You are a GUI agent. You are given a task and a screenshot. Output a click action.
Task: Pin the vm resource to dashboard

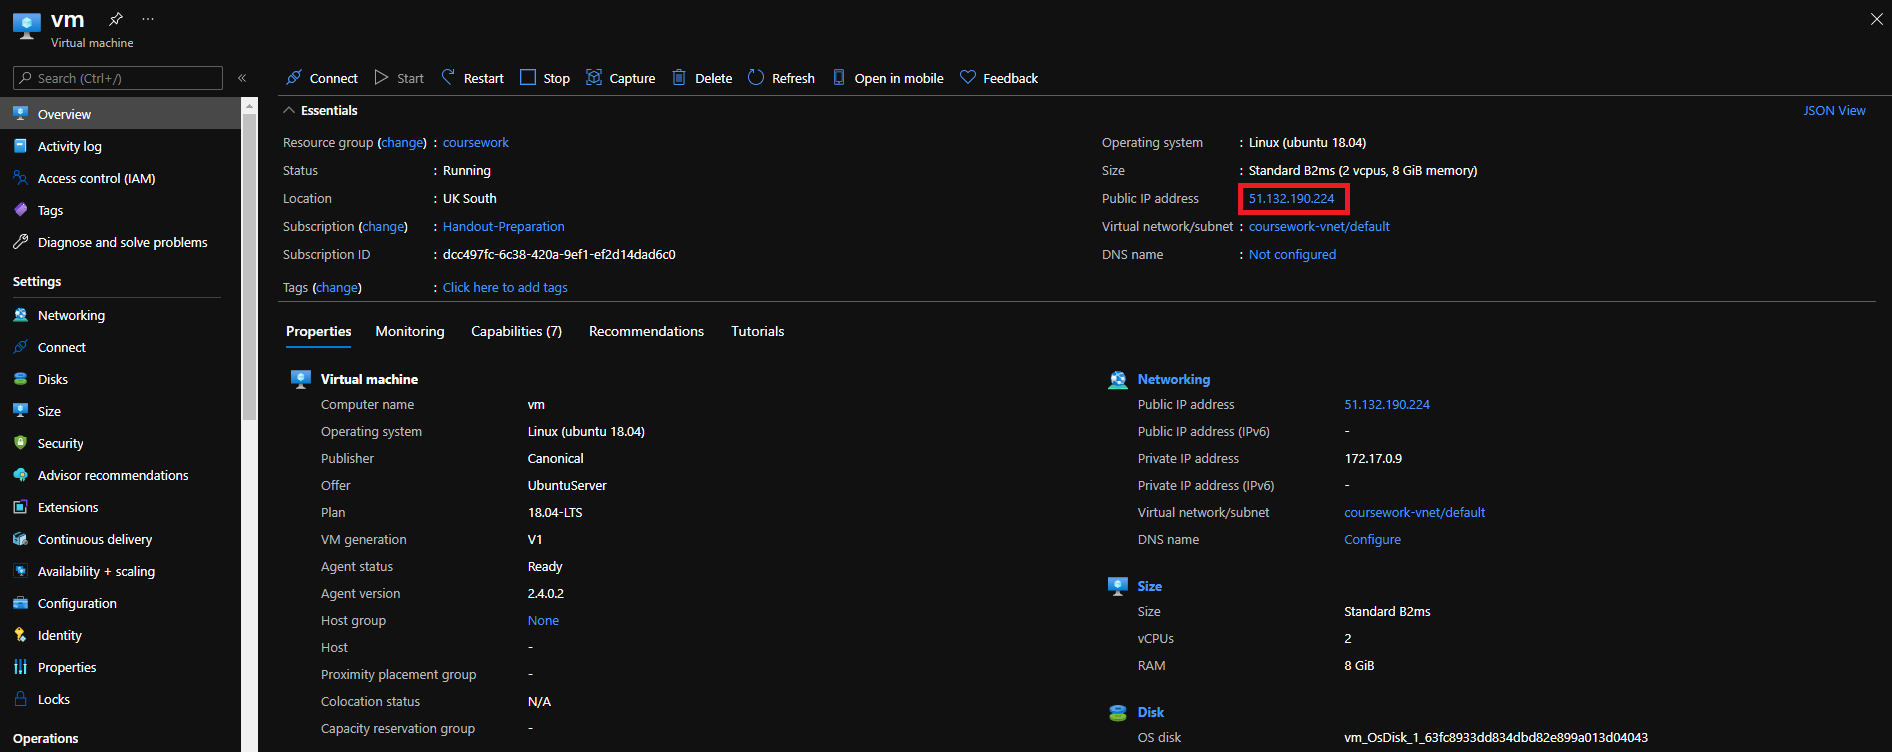(116, 19)
